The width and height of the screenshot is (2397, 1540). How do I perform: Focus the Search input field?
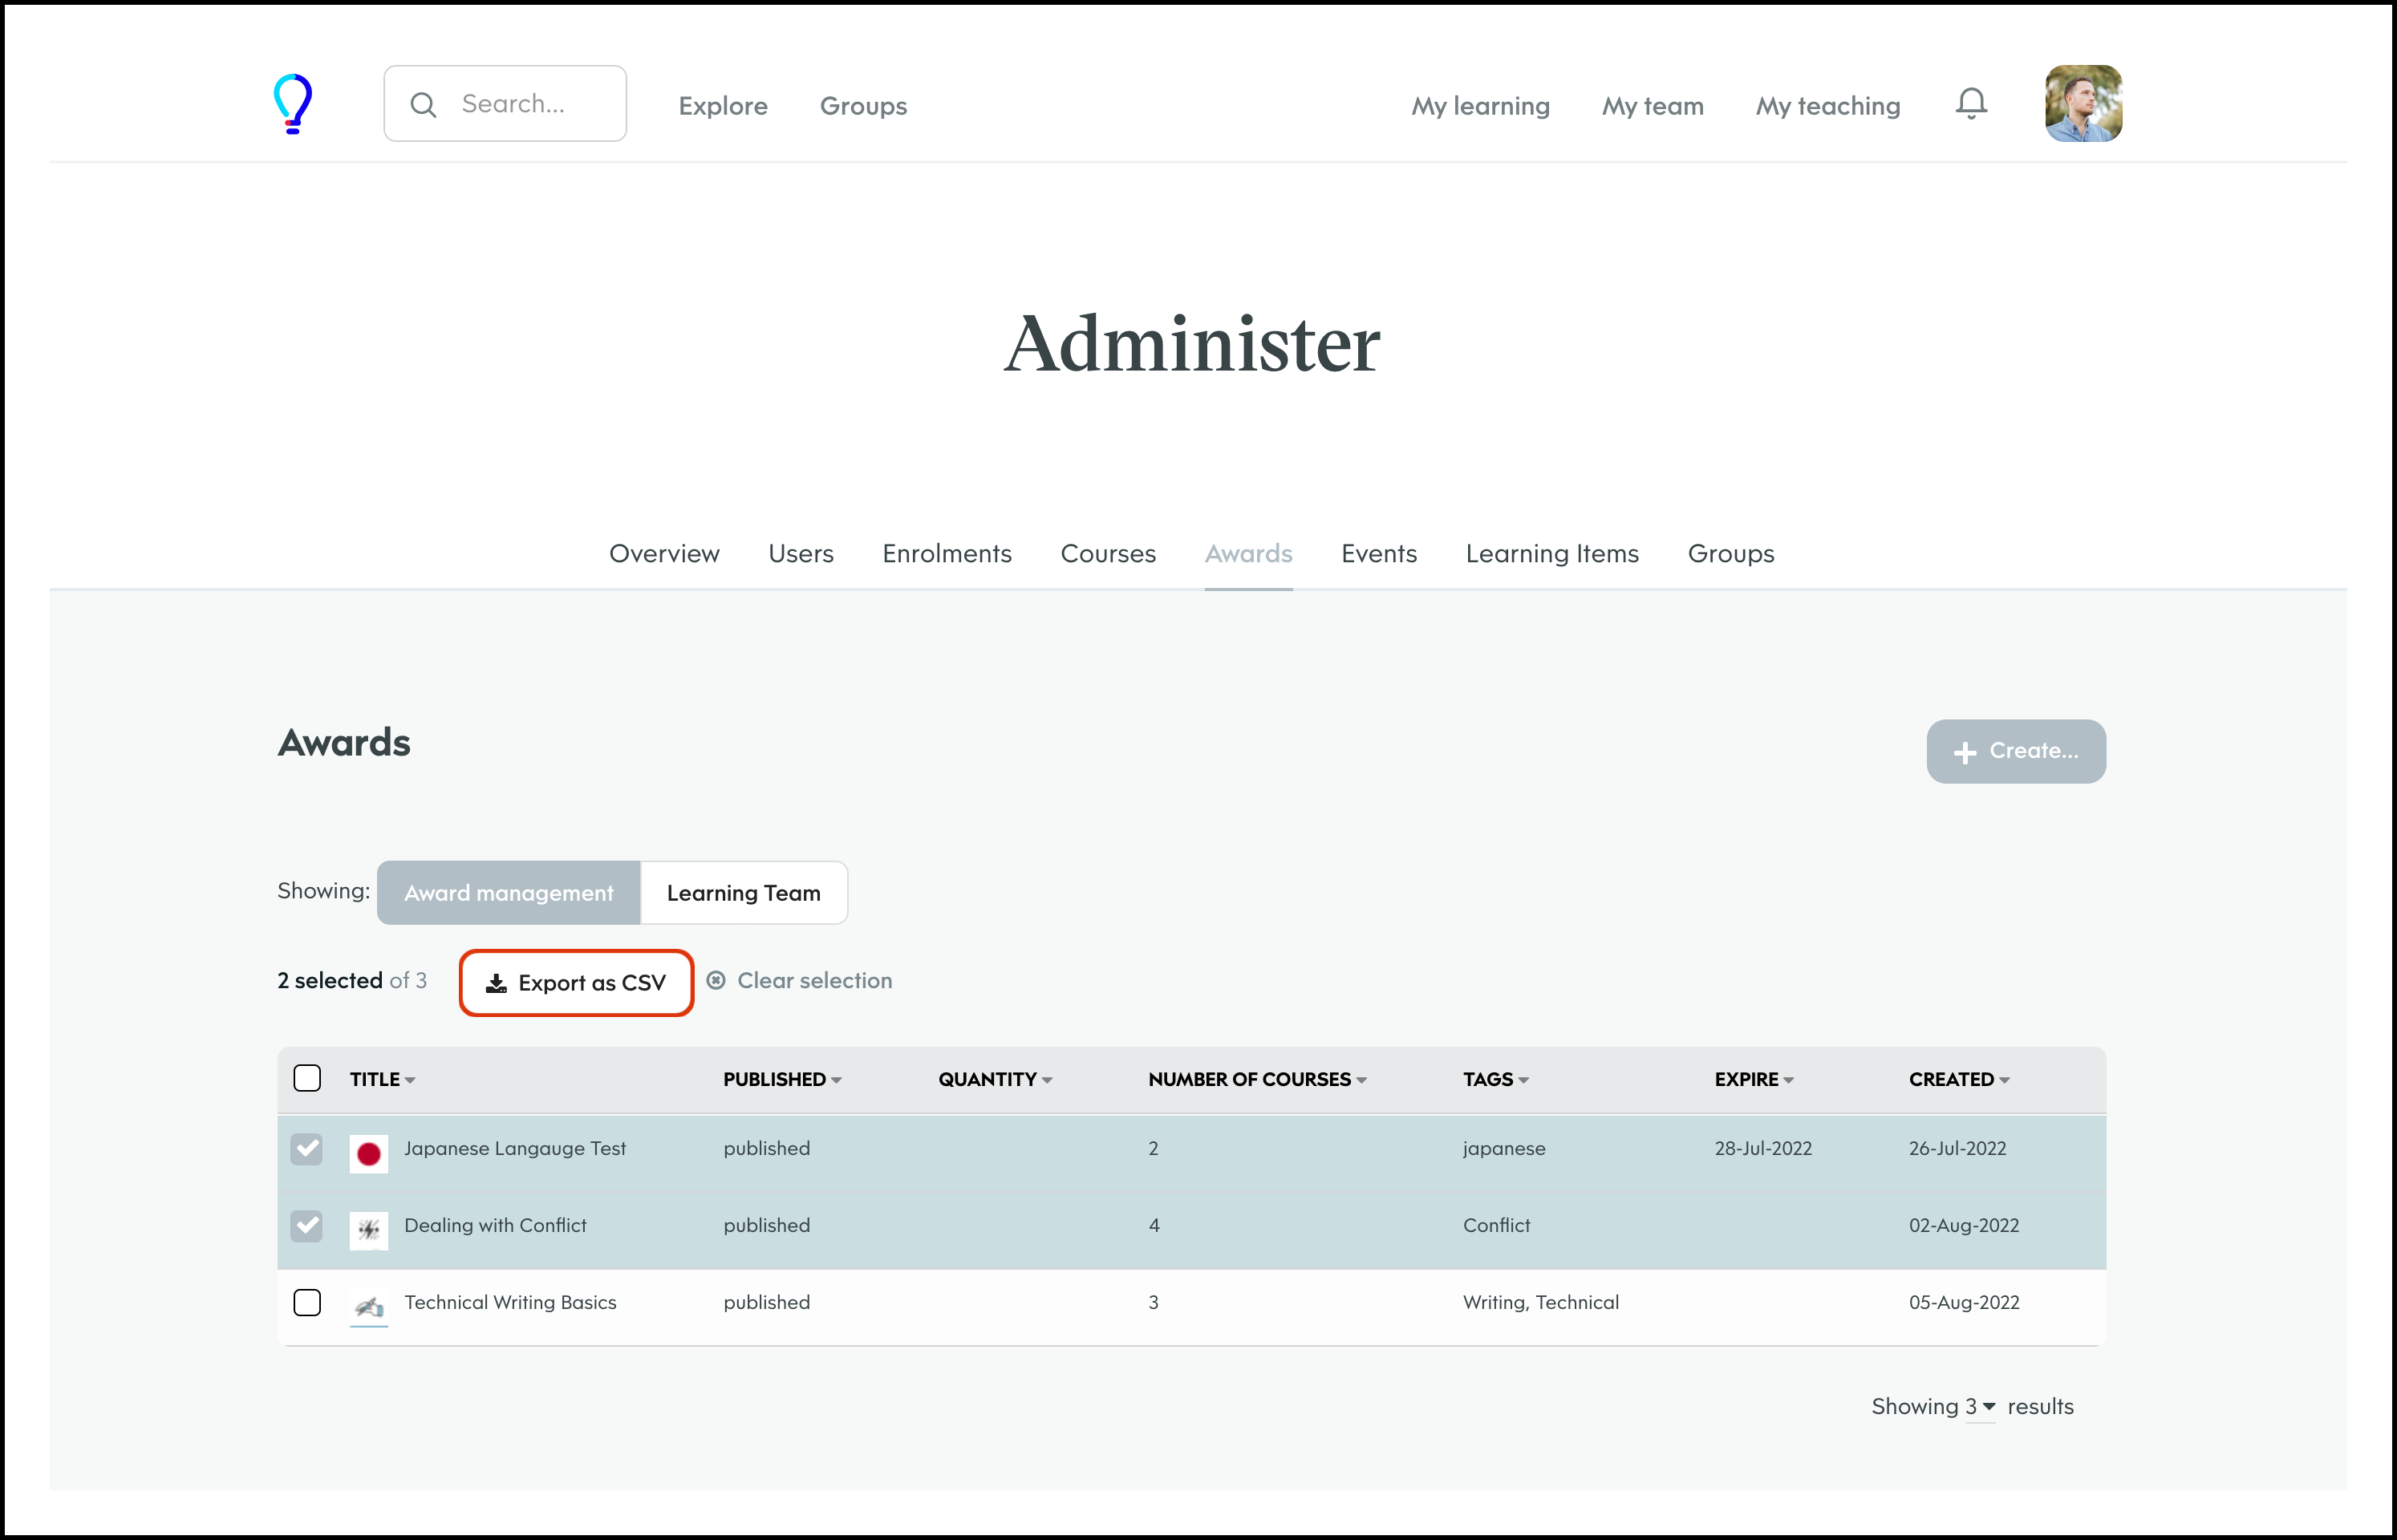click(530, 104)
